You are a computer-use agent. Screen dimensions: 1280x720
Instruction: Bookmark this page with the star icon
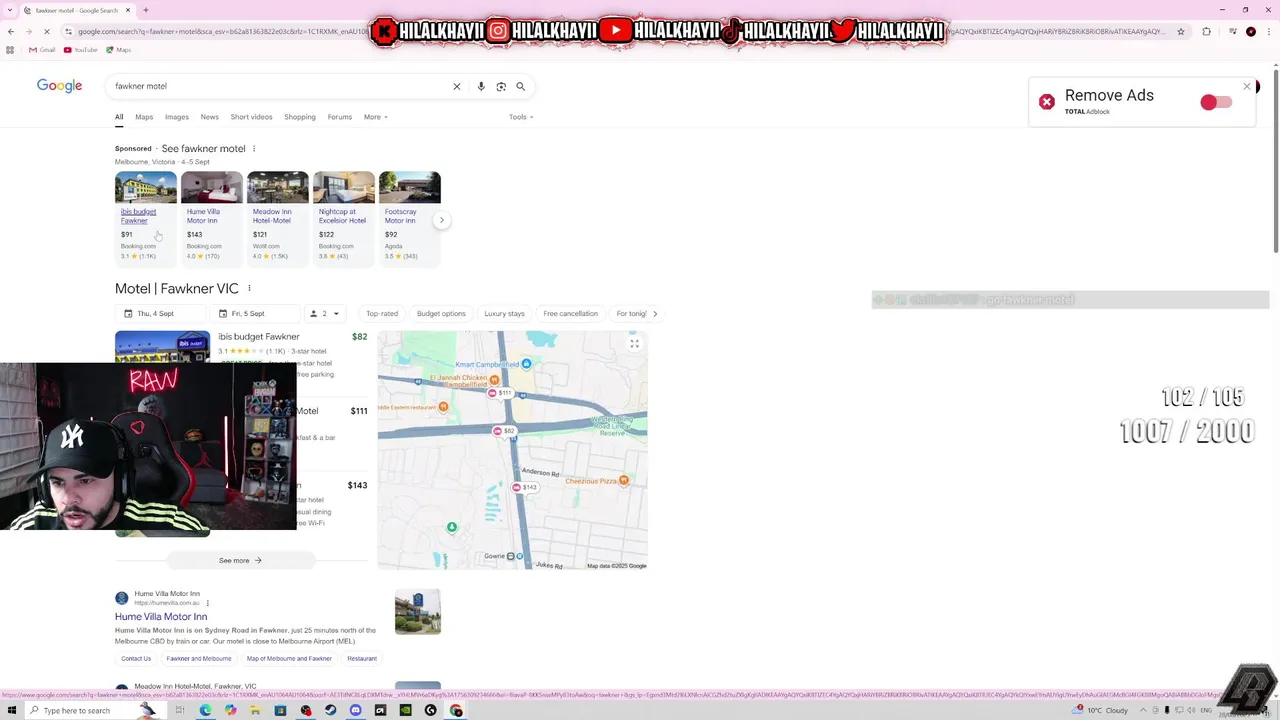[1181, 31]
